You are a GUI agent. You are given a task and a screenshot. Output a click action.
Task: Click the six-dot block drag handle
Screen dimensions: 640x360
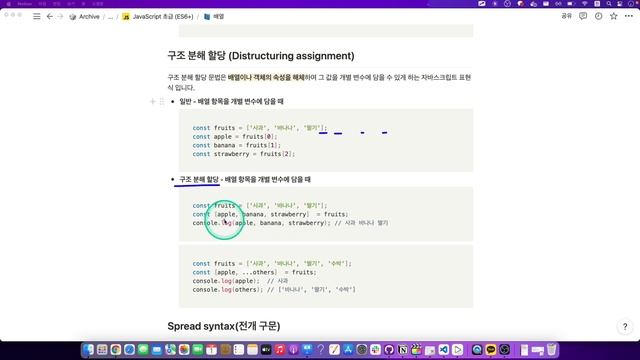(162, 101)
